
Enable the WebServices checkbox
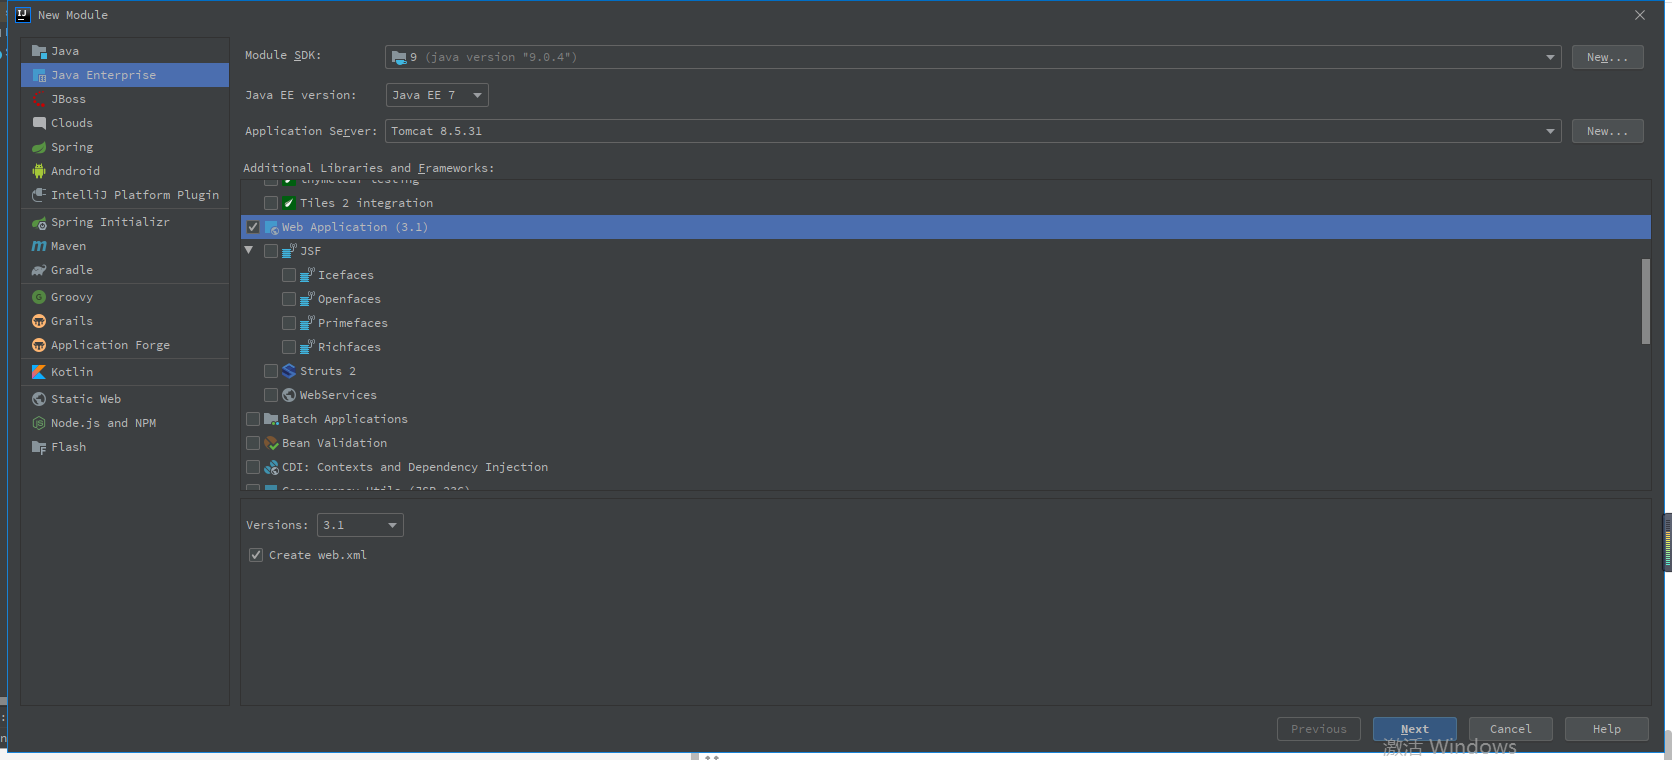click(271, 395)
